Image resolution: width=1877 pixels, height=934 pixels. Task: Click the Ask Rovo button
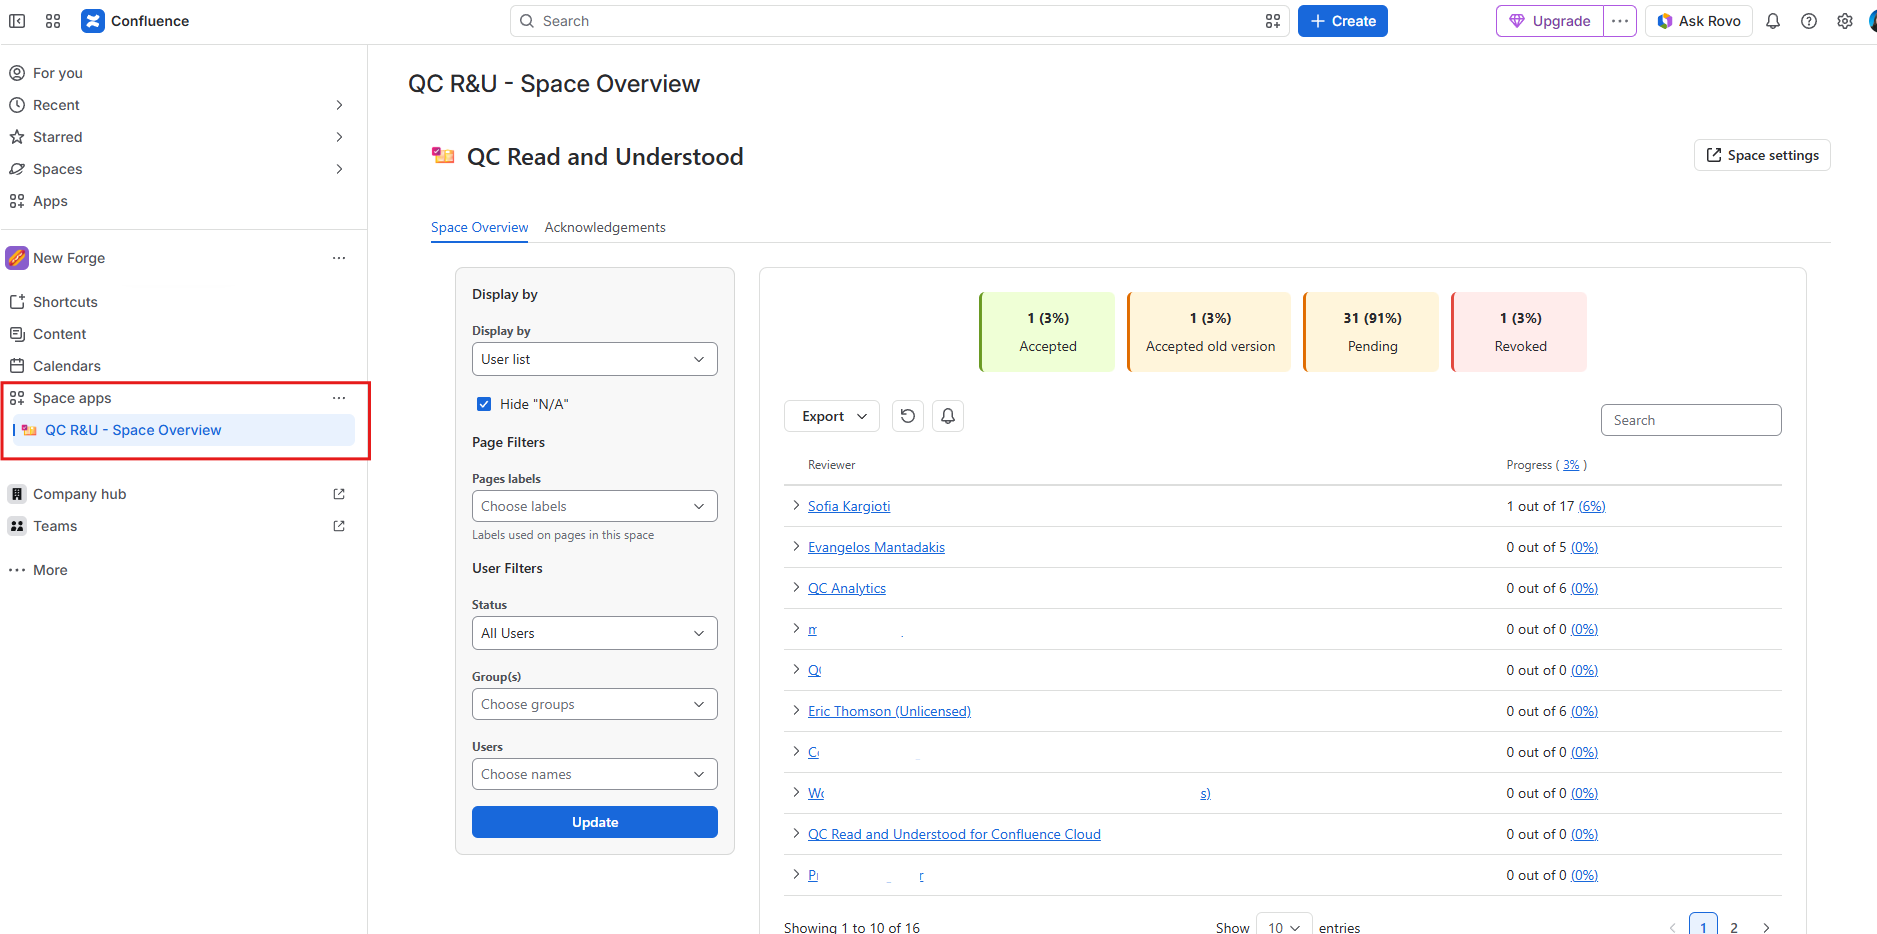pyautogui.click(x=1699, y=21)
